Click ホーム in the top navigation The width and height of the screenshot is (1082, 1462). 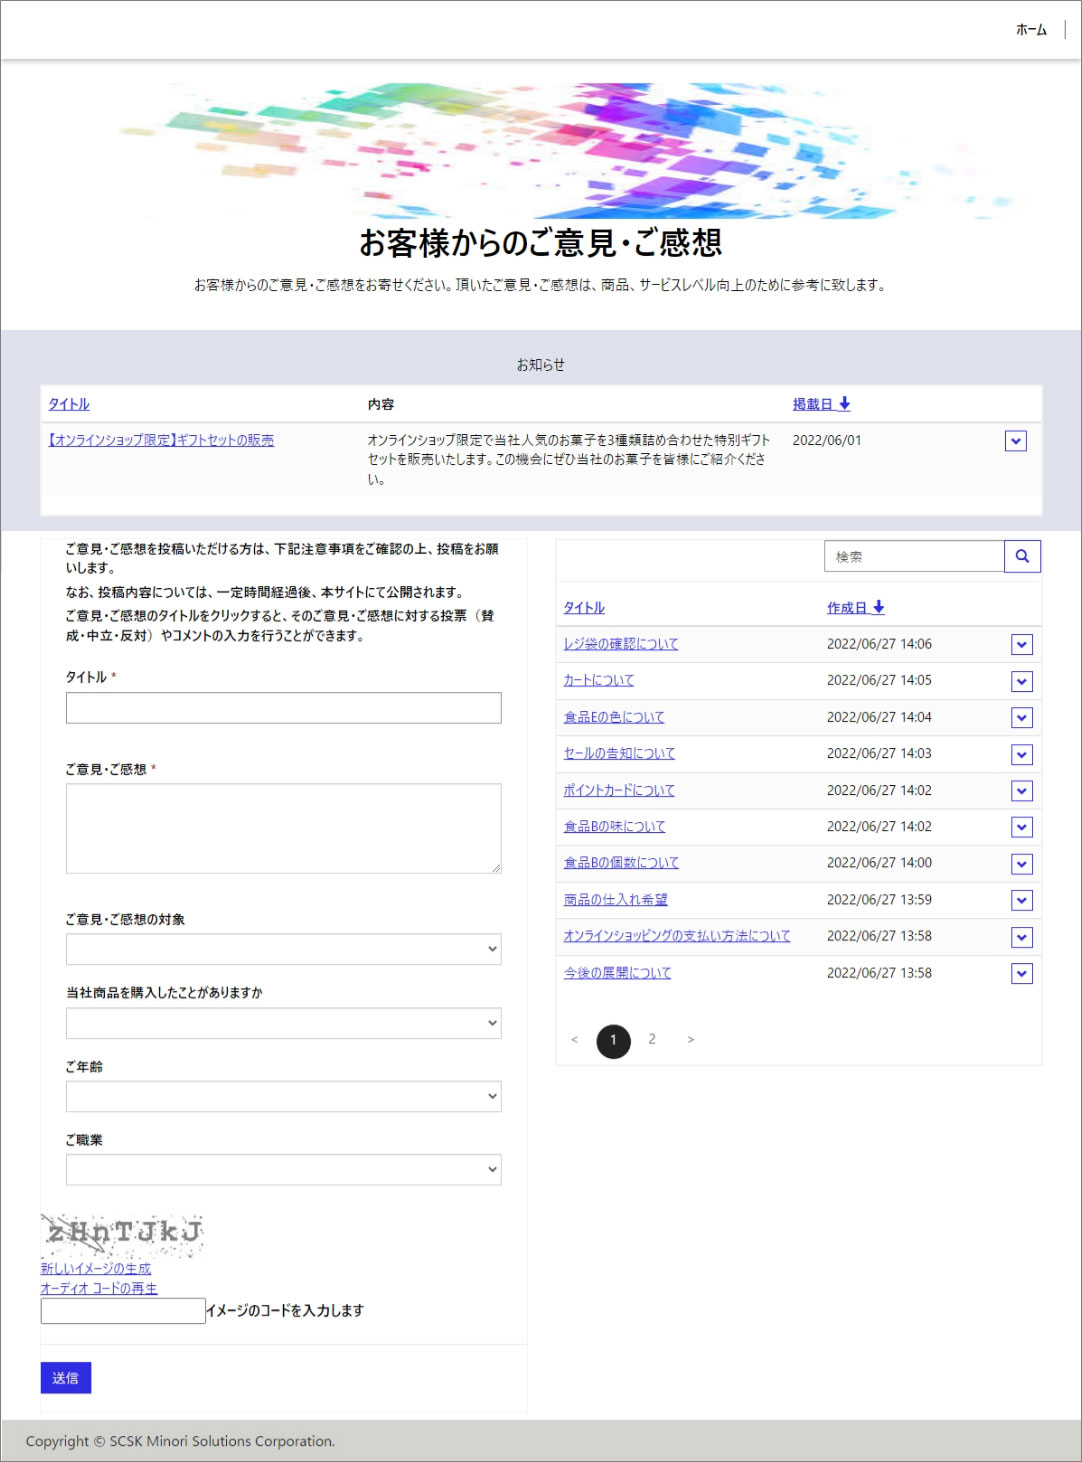coord(1030,30)
